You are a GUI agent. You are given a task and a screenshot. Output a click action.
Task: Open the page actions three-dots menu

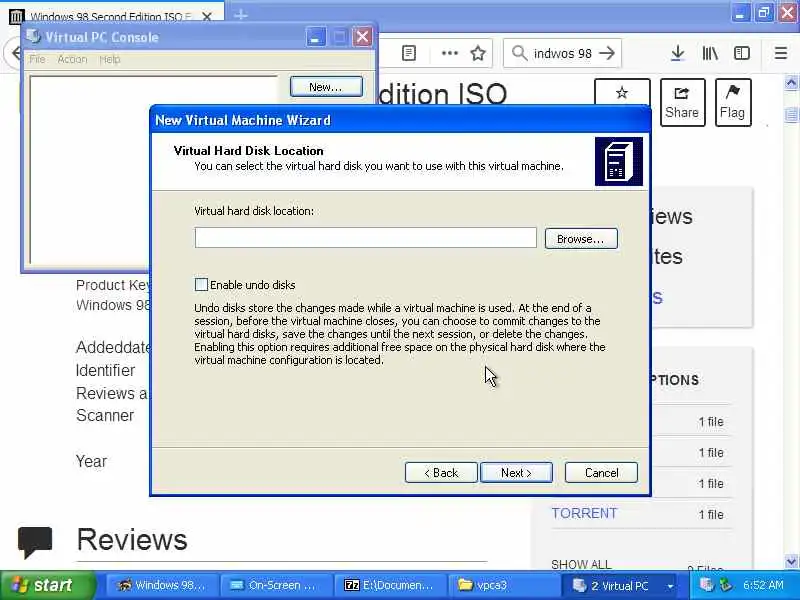tap(449, 53)
